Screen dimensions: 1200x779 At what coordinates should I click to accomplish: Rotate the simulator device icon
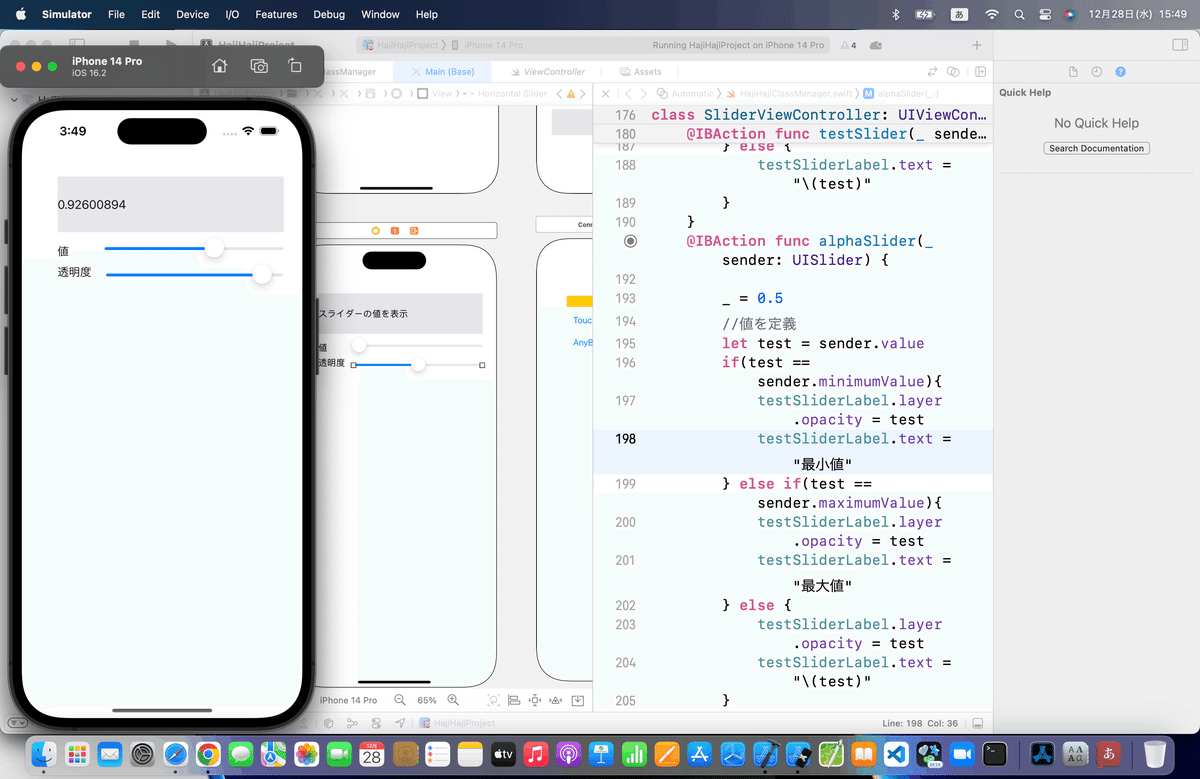tap(295, 66)
